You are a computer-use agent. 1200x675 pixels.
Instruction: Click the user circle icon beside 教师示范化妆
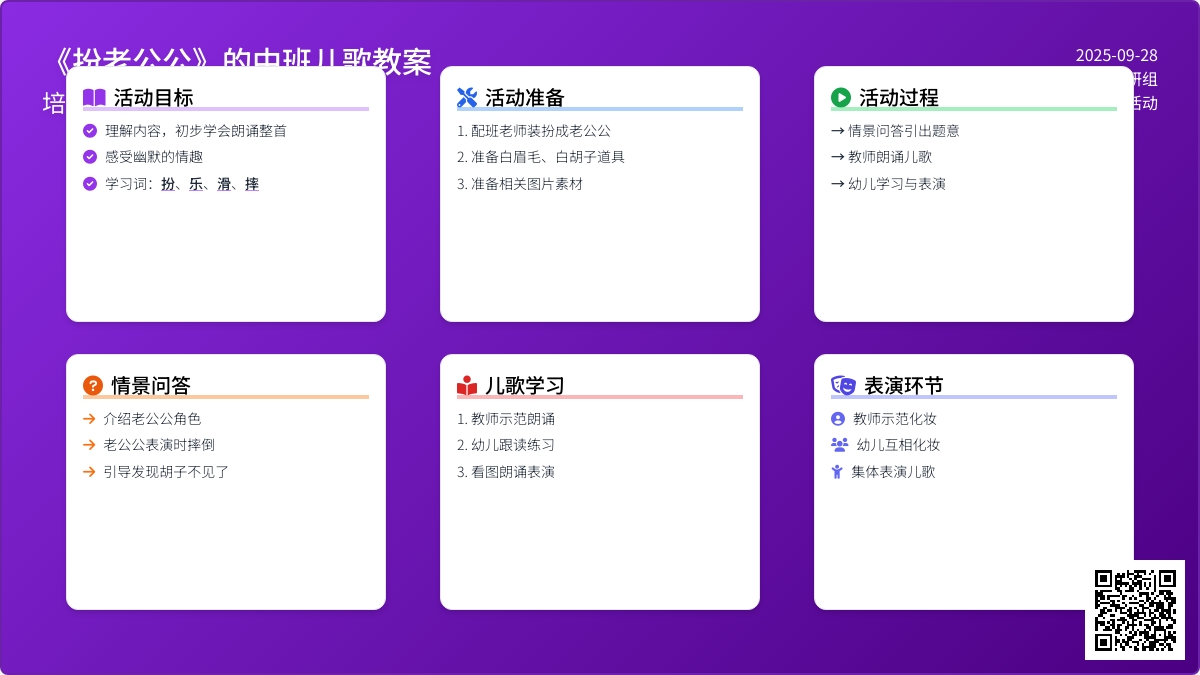838,419
